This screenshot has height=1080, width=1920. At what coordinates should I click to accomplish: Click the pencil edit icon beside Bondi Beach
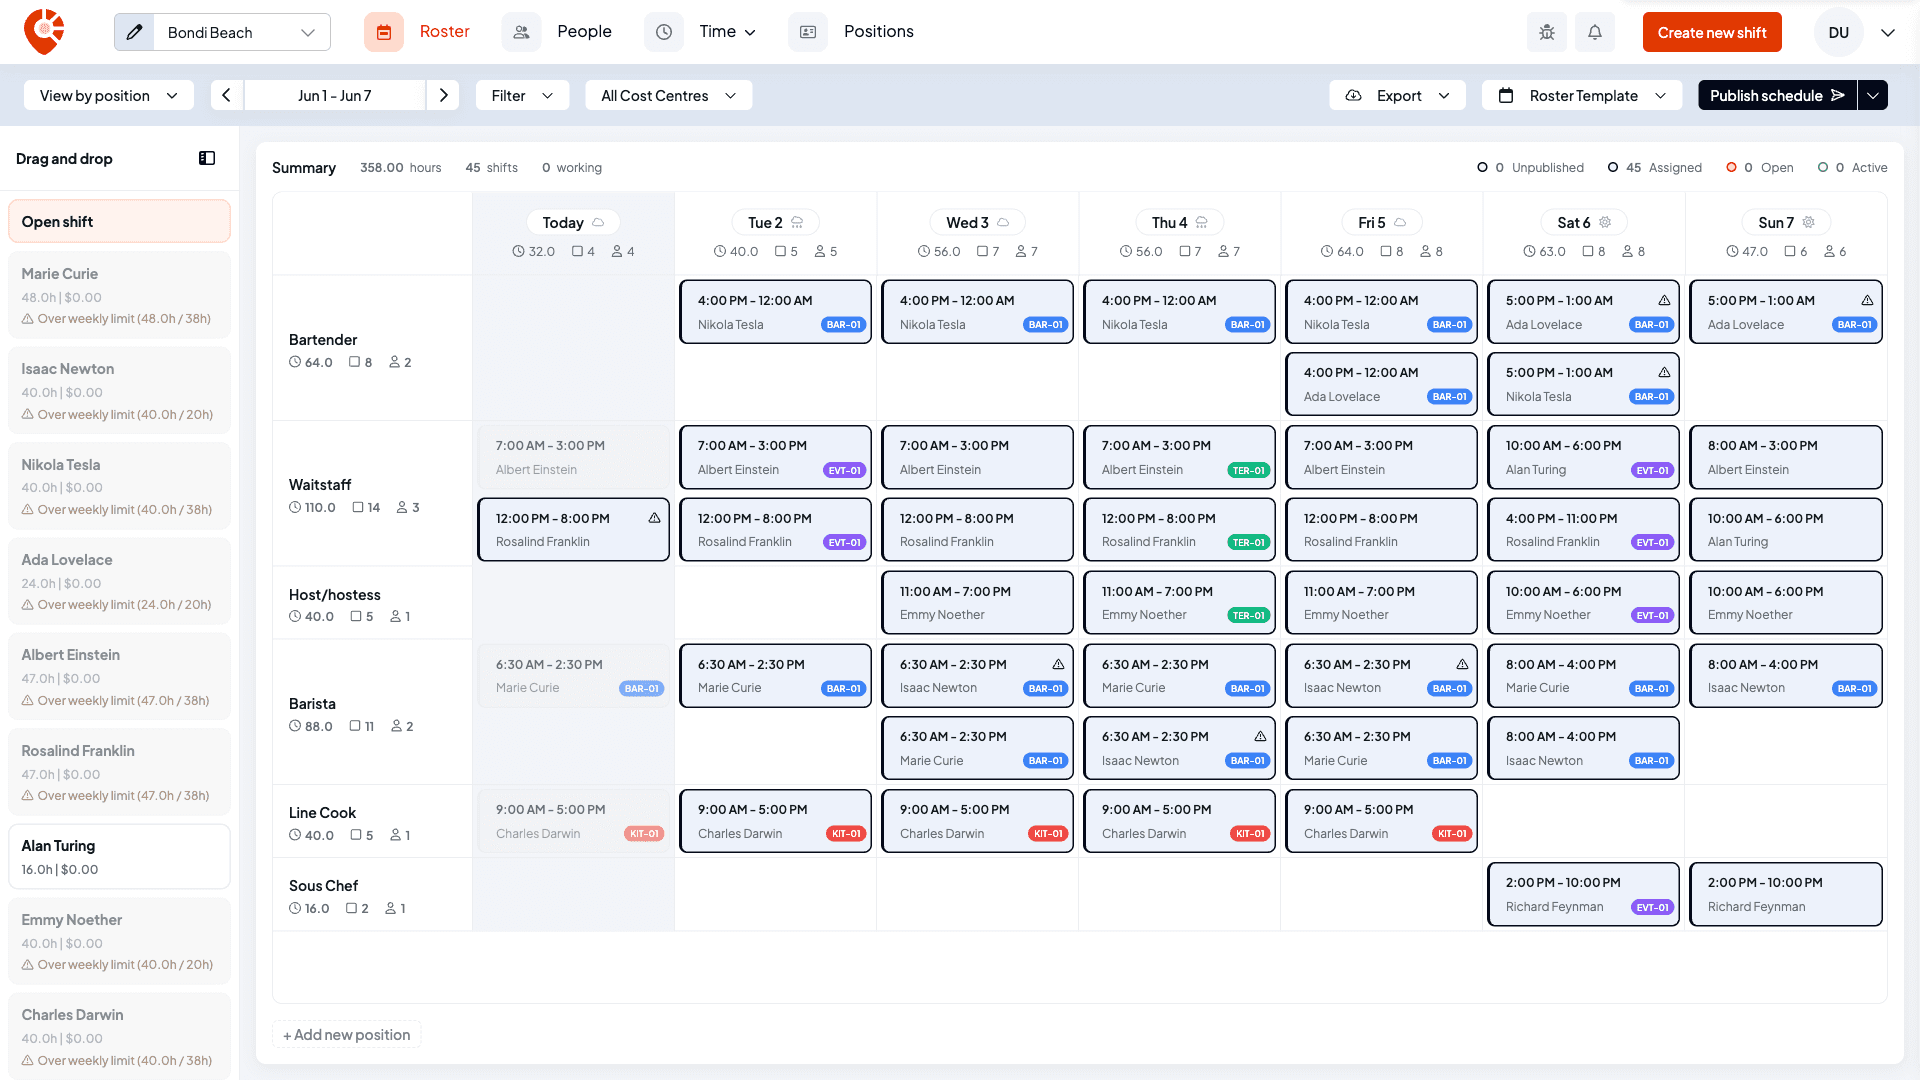tap(134, 32)
